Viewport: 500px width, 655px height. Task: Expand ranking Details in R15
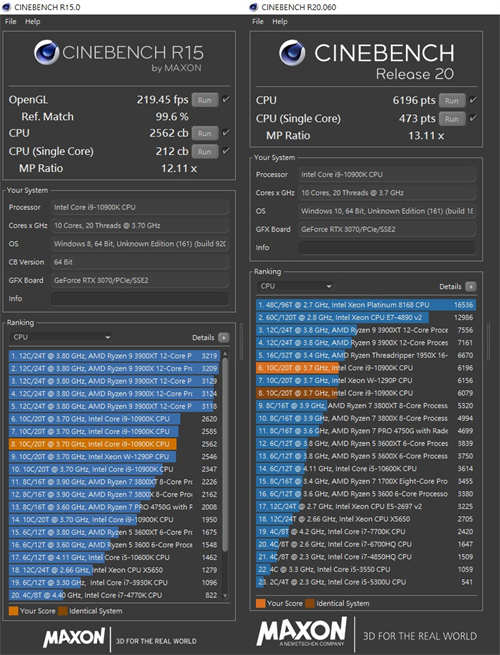click(223, 338)
